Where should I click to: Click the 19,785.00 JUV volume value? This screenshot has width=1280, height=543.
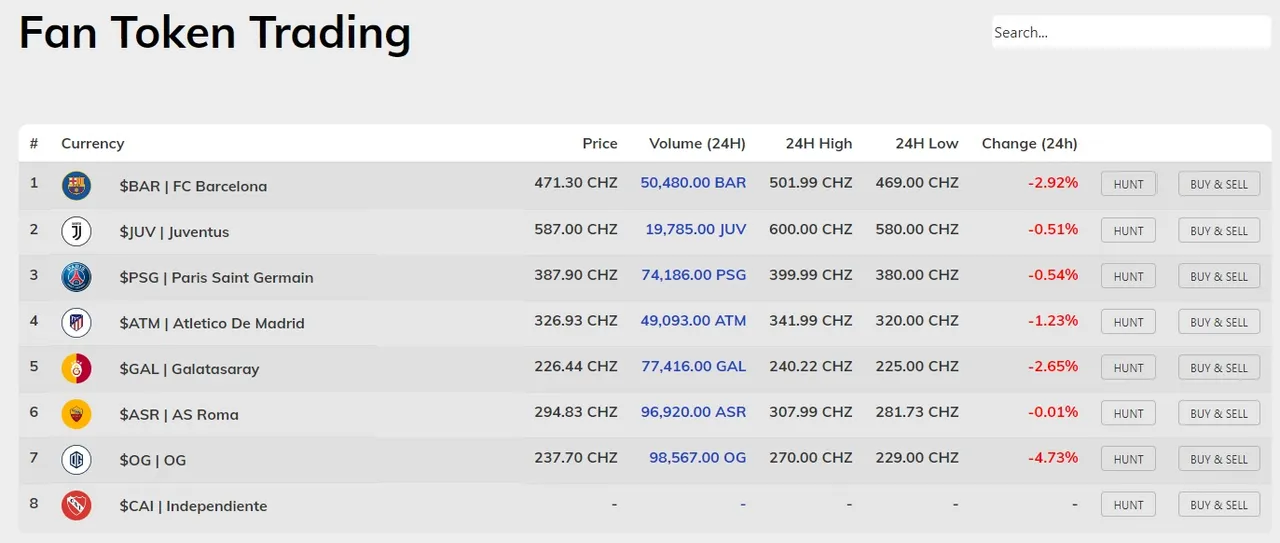tap(695, 229)
